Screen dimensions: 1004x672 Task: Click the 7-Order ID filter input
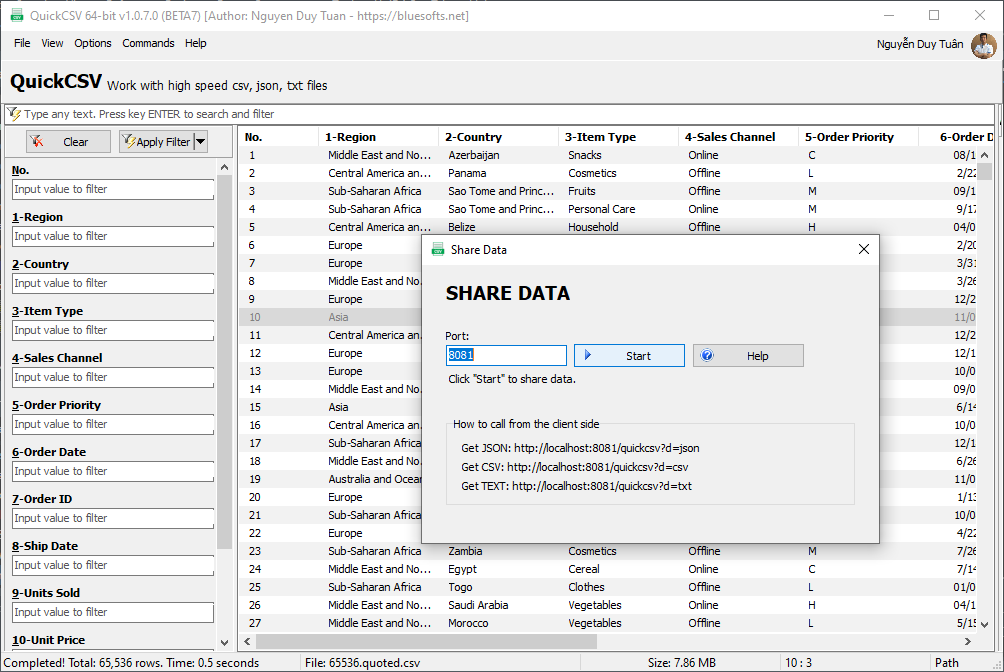[113, 518]
